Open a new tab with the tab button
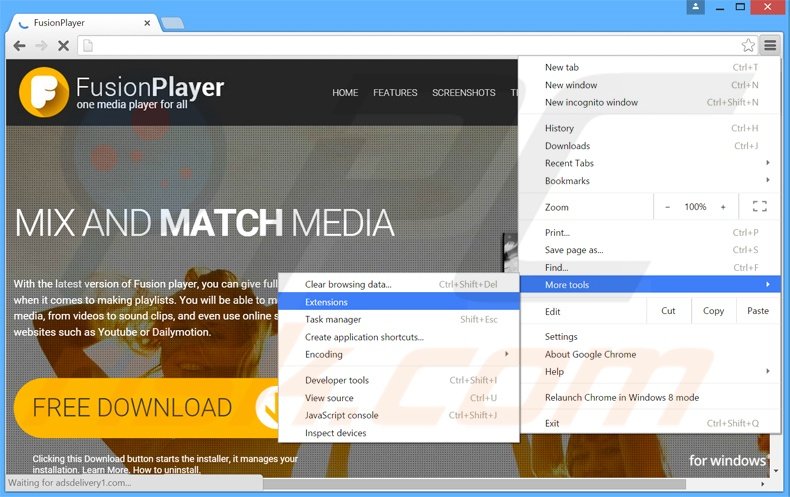790x497 pixels. [173, 23]
